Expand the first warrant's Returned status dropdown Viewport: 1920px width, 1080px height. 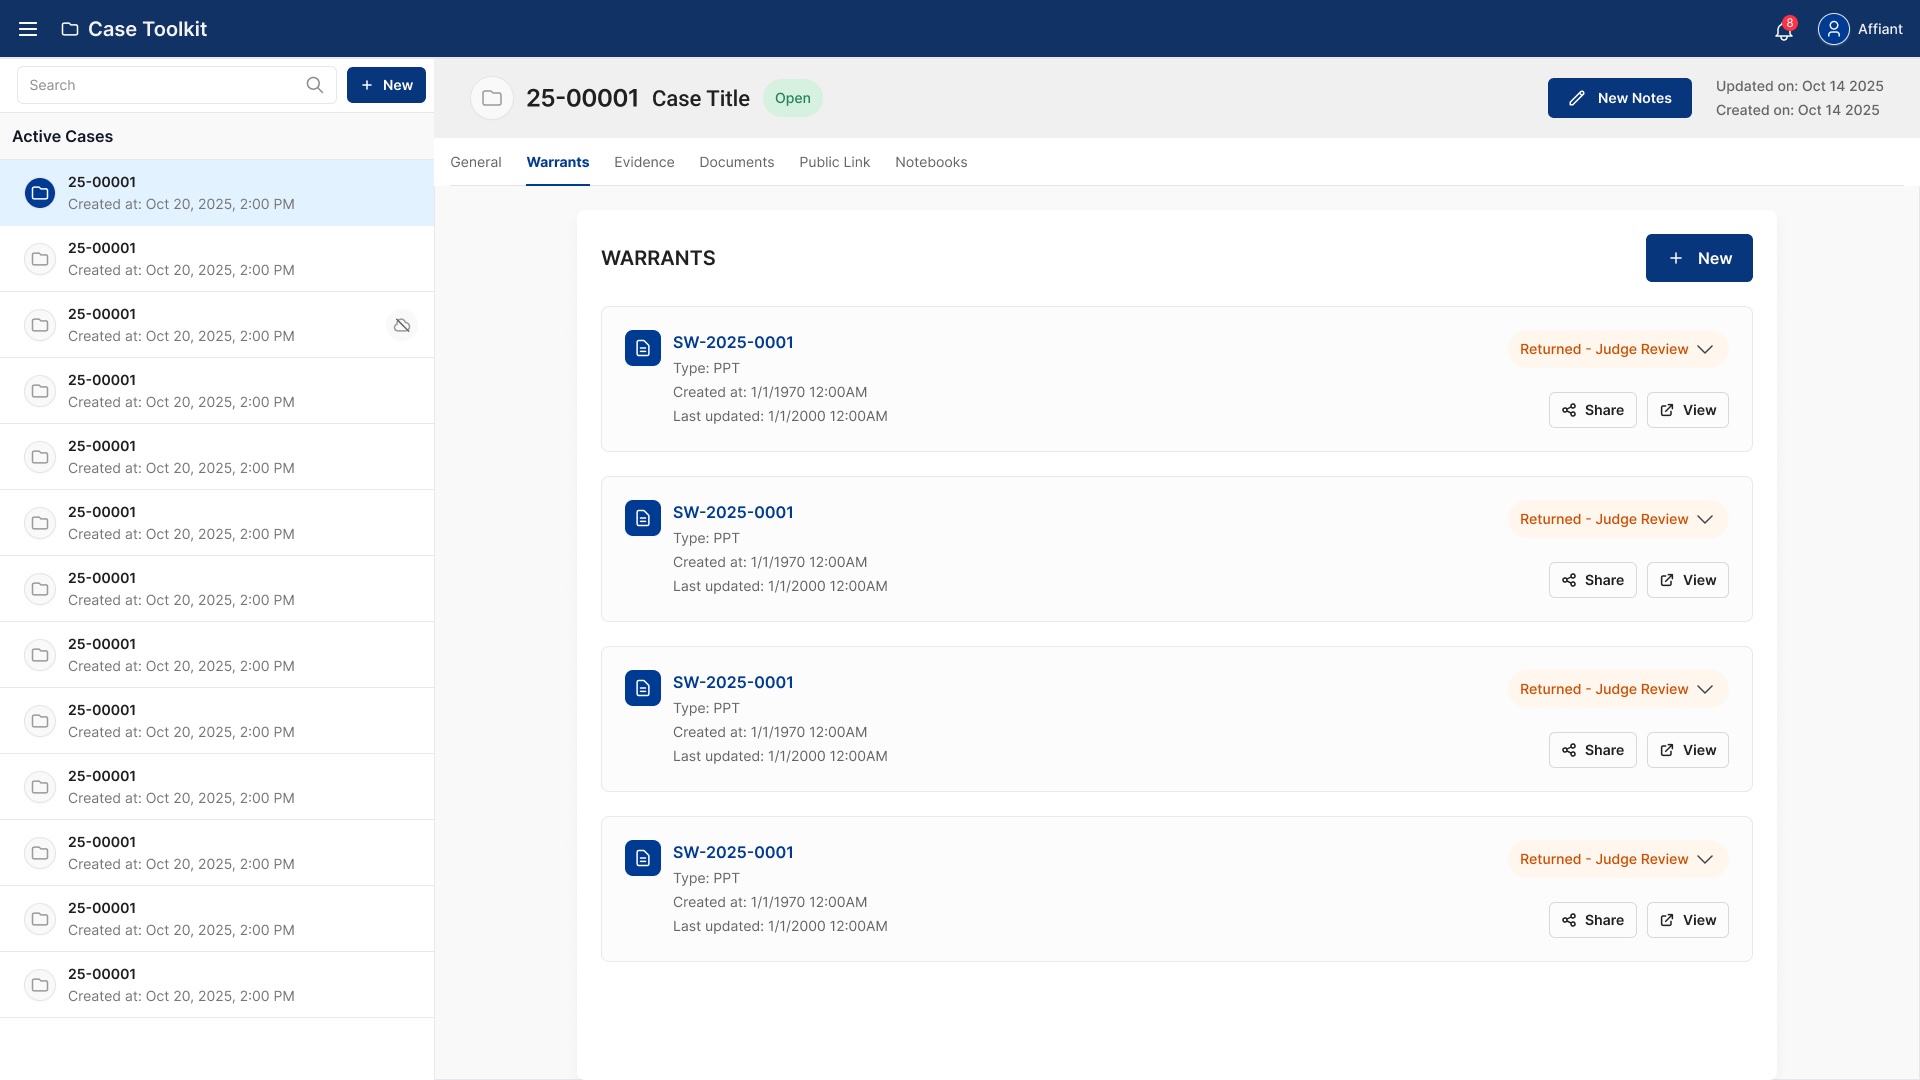click(1706, 349)
